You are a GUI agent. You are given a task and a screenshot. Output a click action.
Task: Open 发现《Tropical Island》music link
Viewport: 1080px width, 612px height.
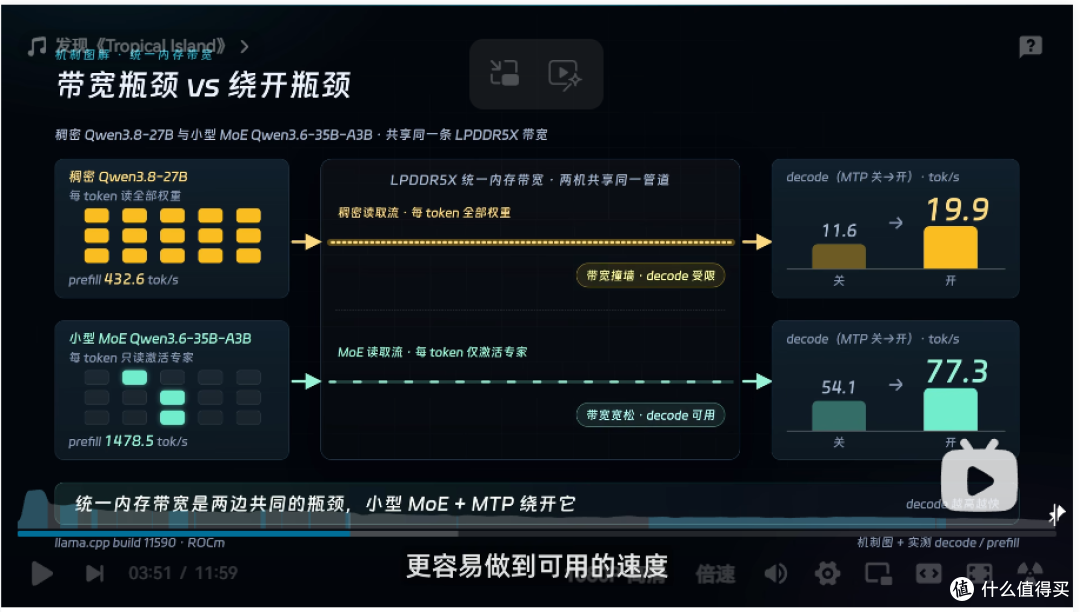tap(141, 45)
